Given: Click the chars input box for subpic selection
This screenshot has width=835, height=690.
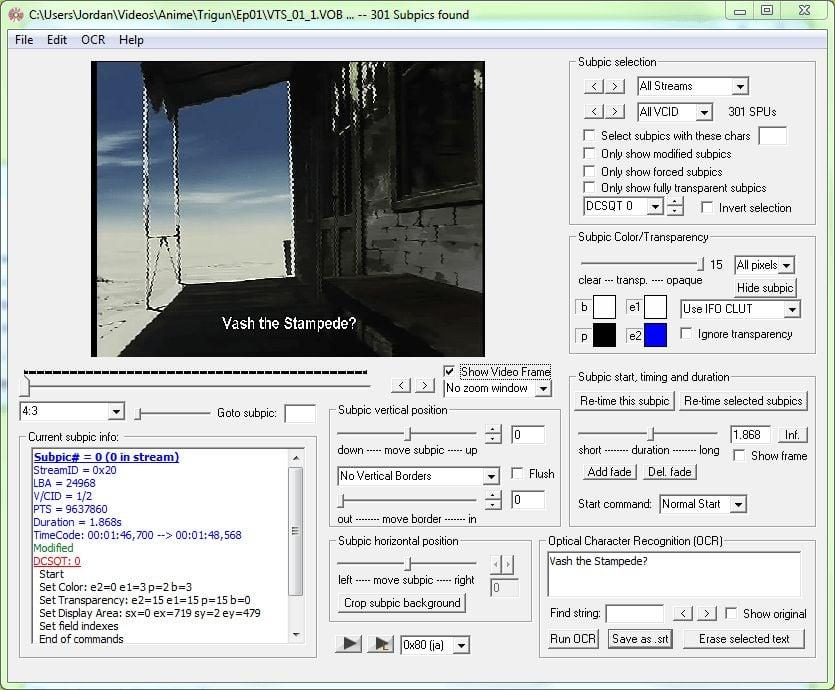Looking at the screenshot, I should 772,136.
